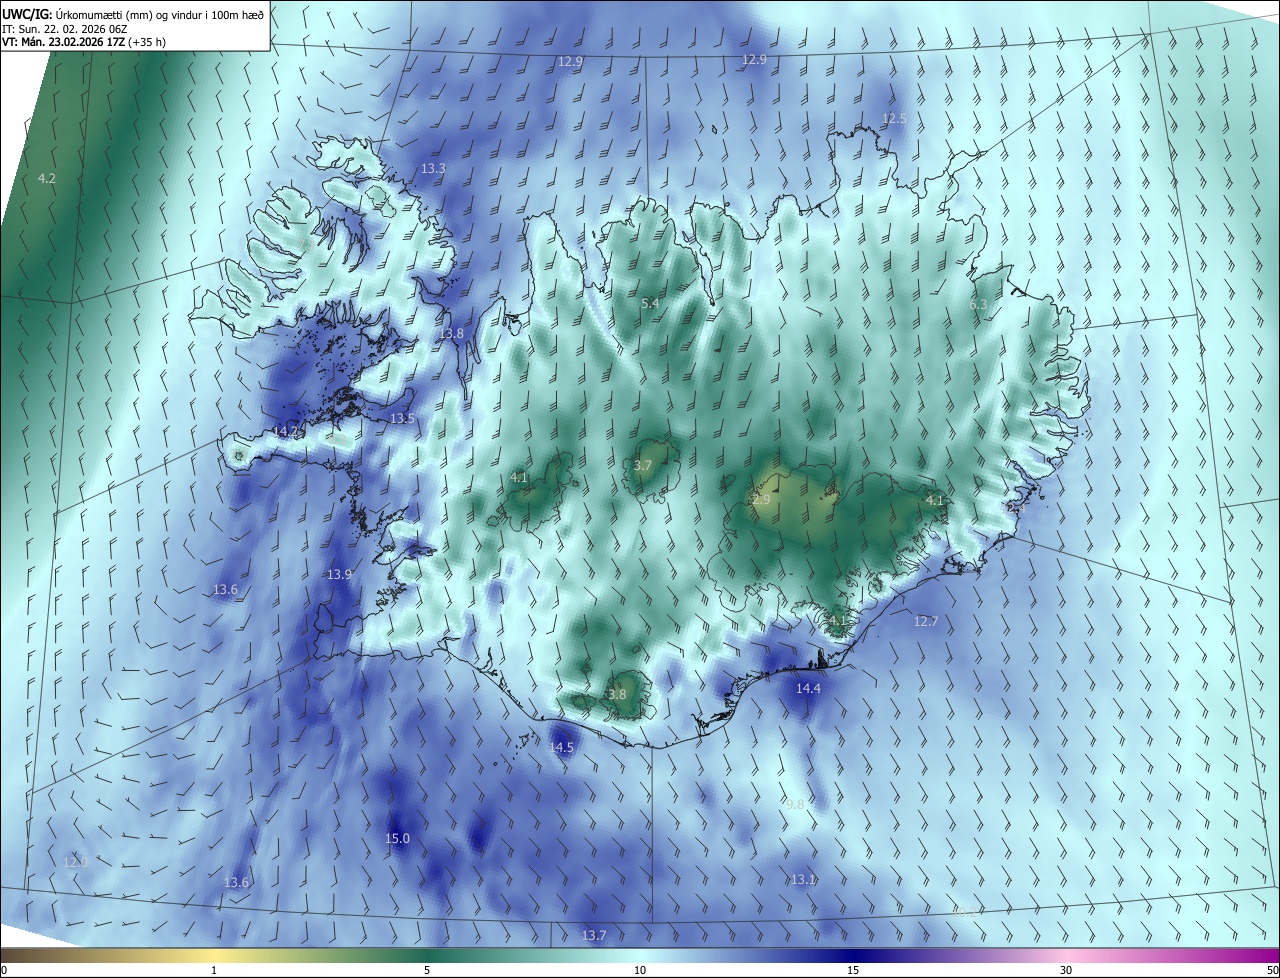
Task: Click the '30' tick label on the colour scale
Action: 1066,970
